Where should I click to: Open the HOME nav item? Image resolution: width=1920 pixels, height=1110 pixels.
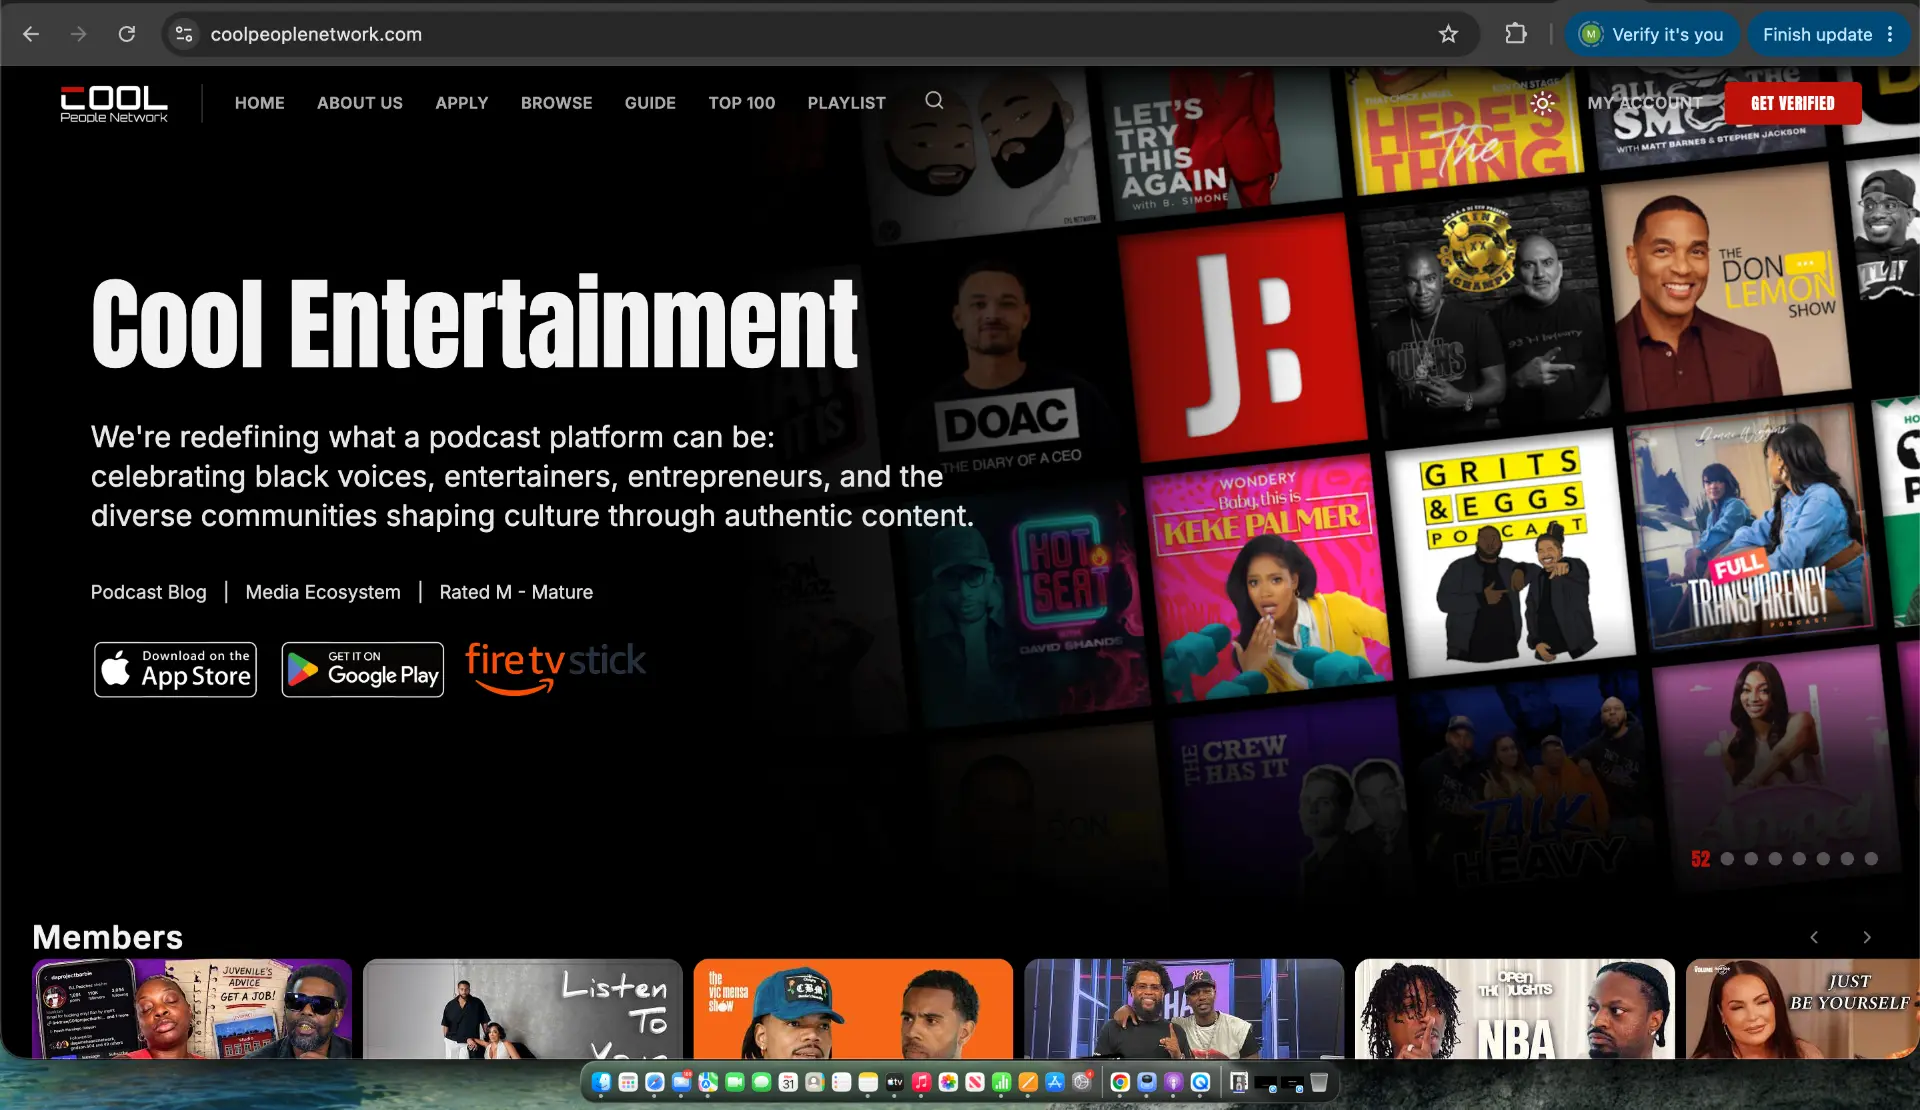coord(260,103)
